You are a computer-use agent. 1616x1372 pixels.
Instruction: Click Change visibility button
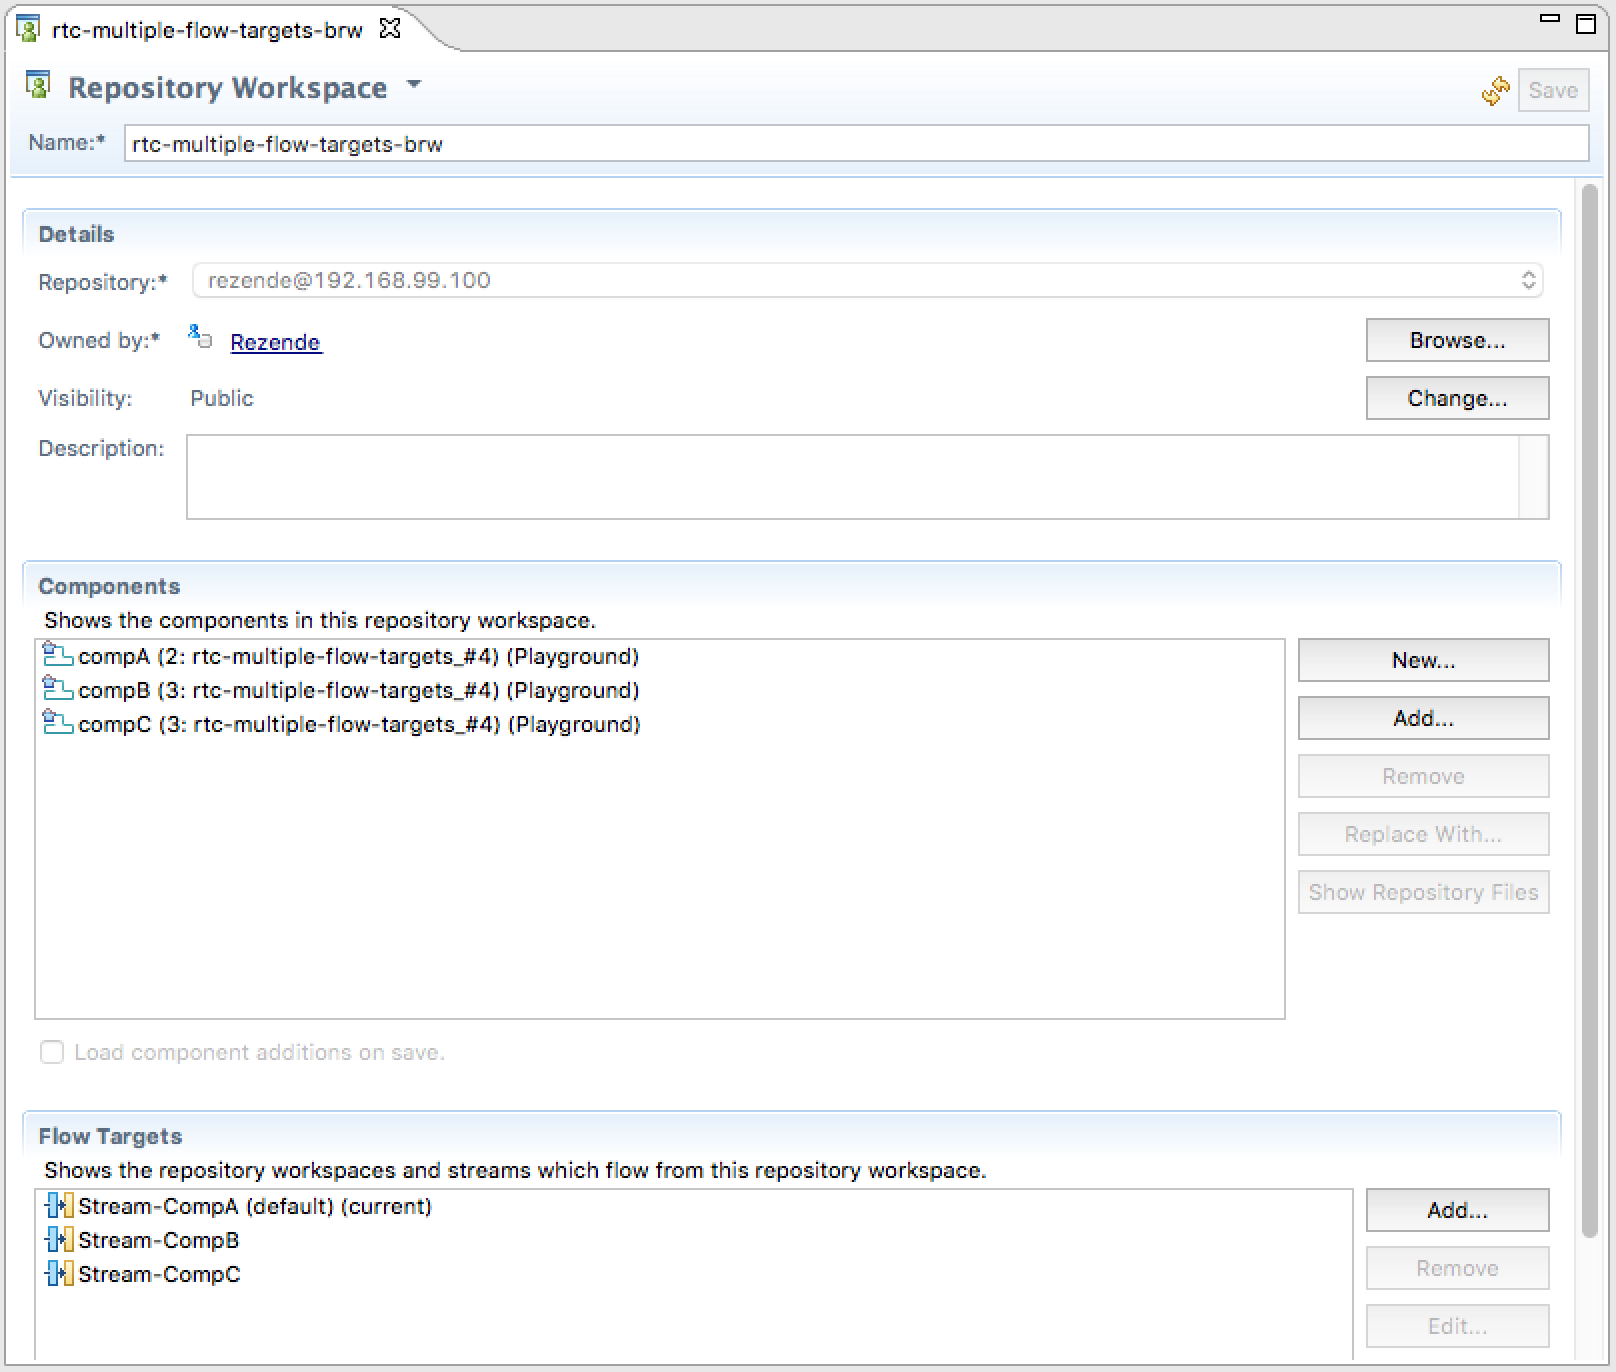point(1457,398)
